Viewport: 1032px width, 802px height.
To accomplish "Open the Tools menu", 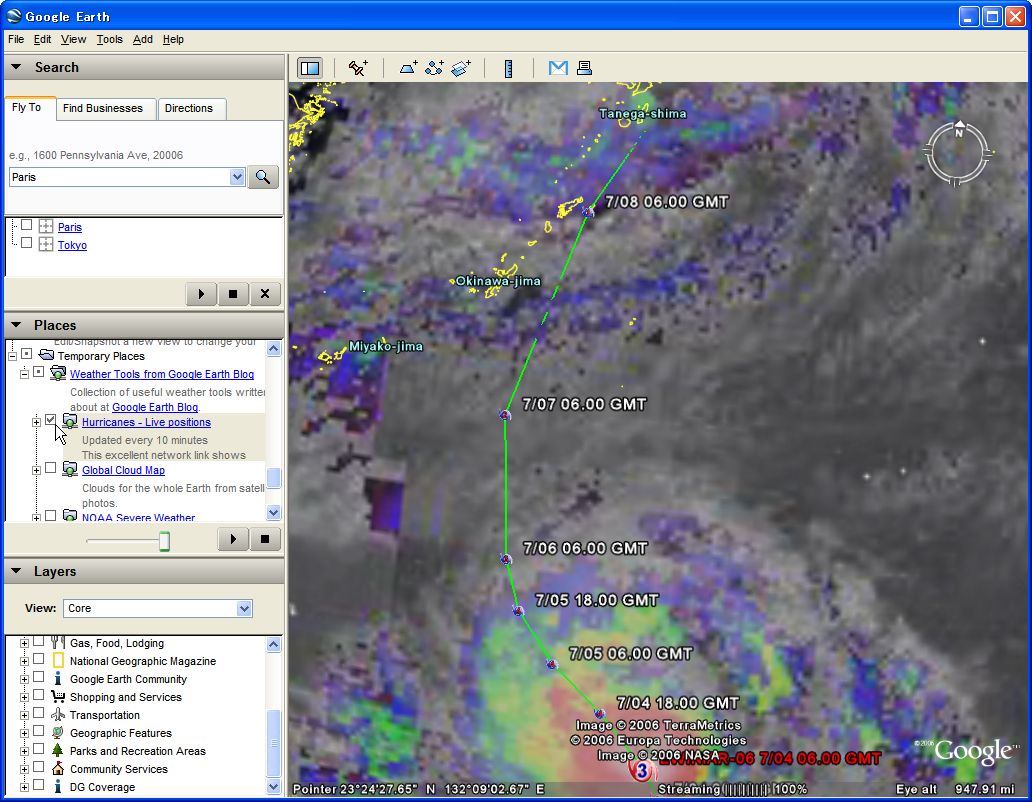I will click(x=109, y=39).
